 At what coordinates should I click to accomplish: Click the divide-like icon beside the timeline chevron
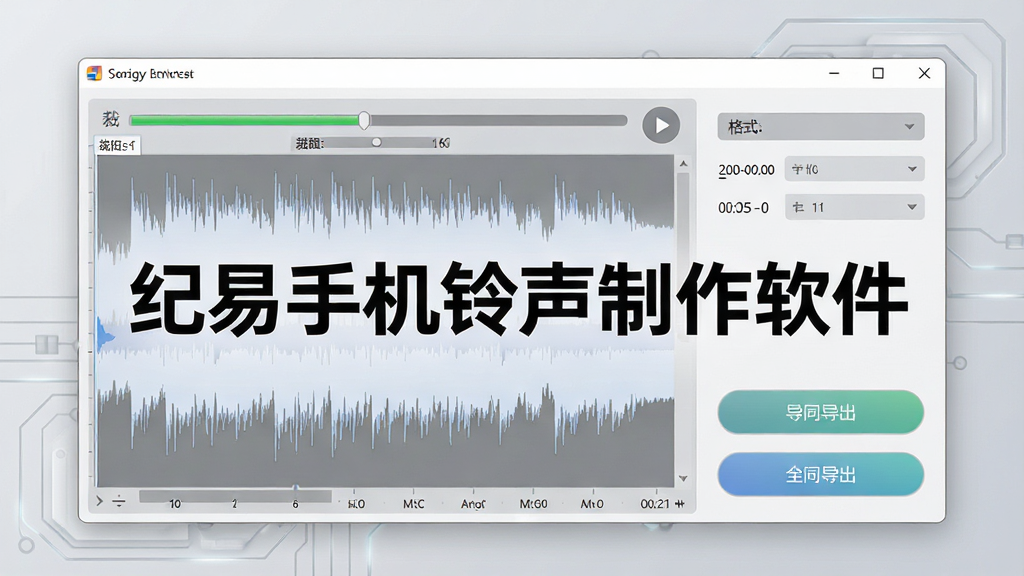(118, 502)
